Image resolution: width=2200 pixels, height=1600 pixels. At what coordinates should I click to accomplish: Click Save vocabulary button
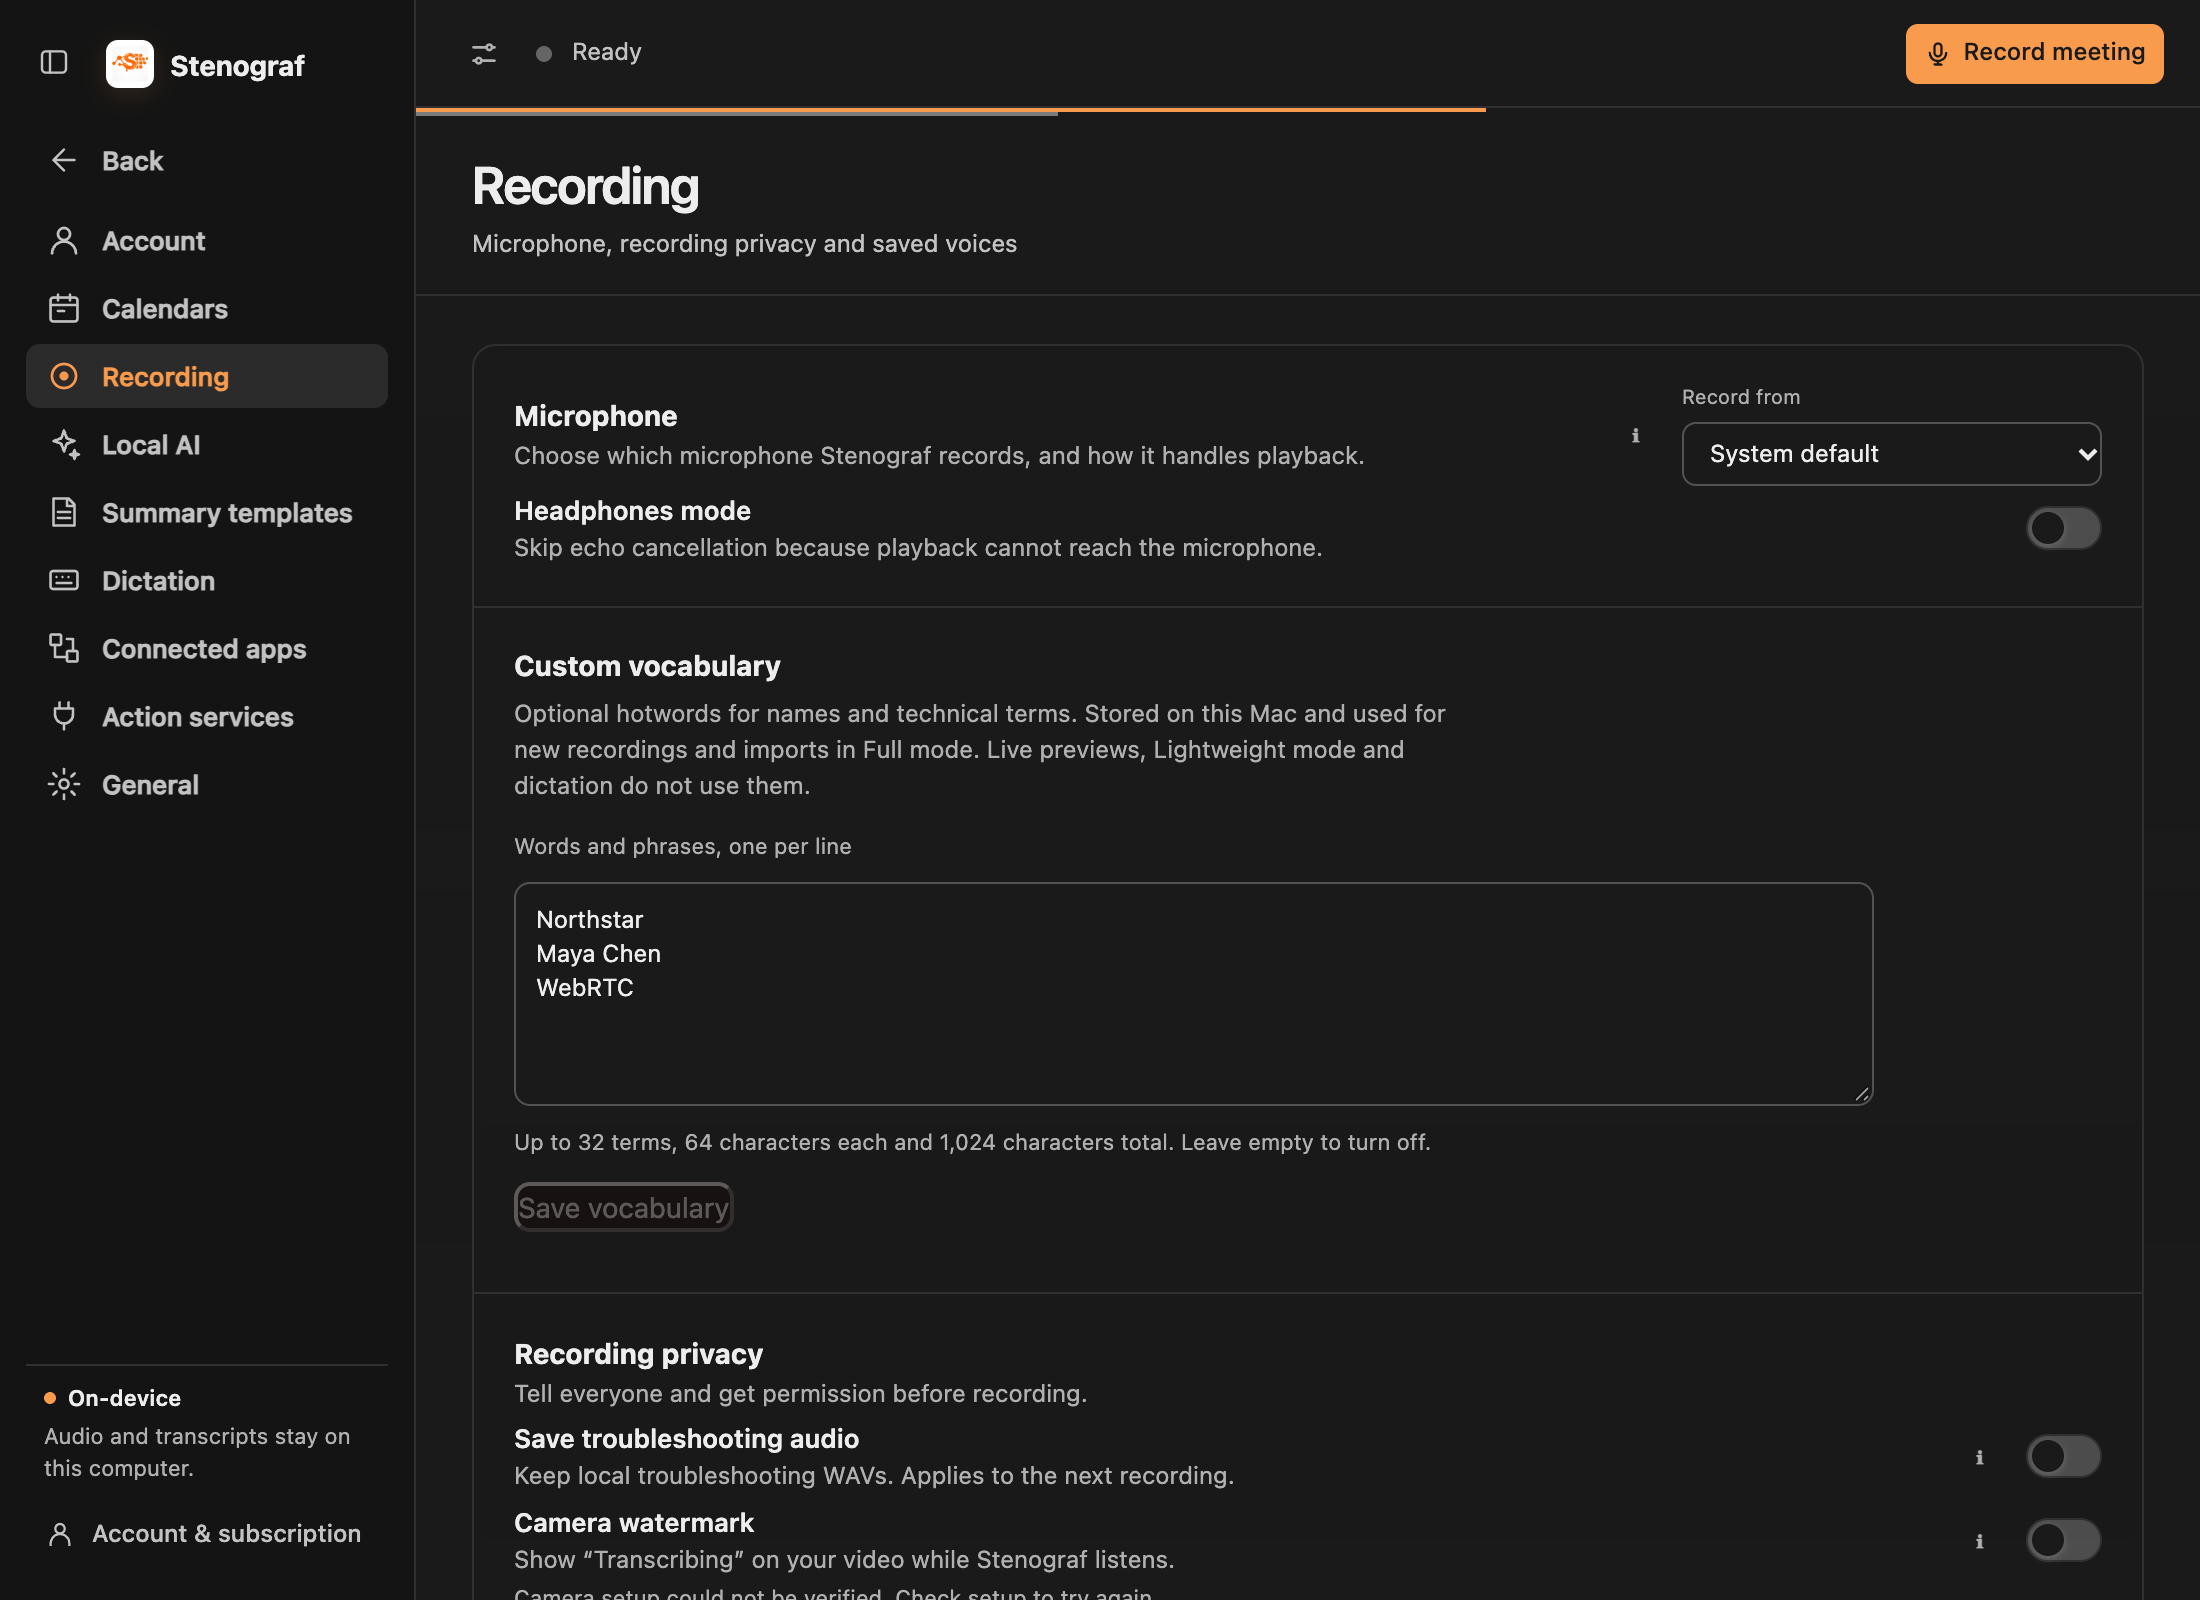coord(623,1207)
